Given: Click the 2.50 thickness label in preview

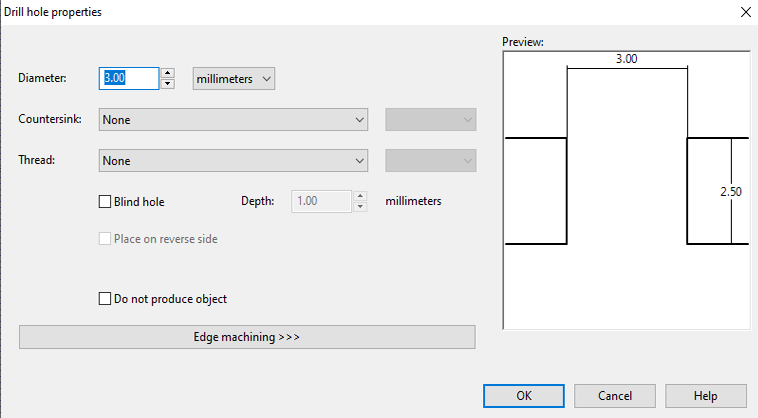Looking at the screenshot, I should pyautogui.click(x=731, y=190).
